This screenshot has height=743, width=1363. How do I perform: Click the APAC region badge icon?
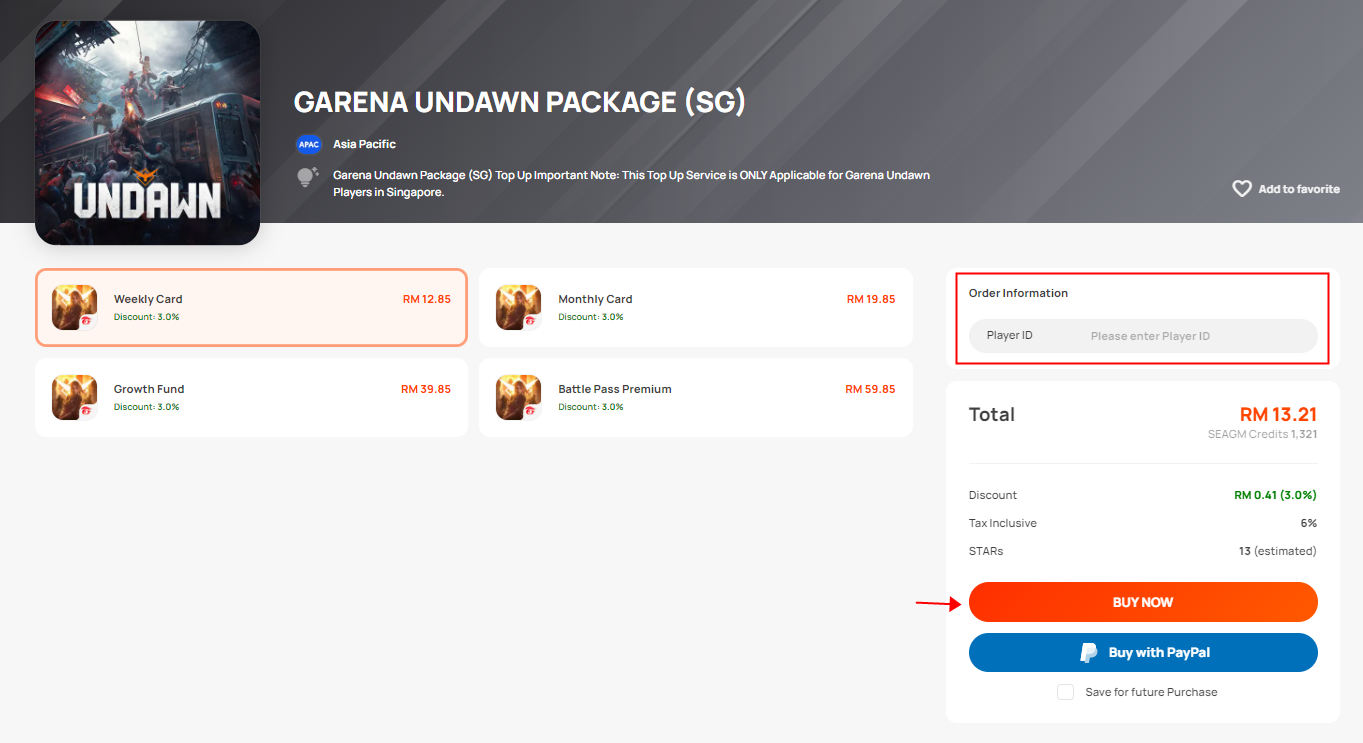point(308,144)
